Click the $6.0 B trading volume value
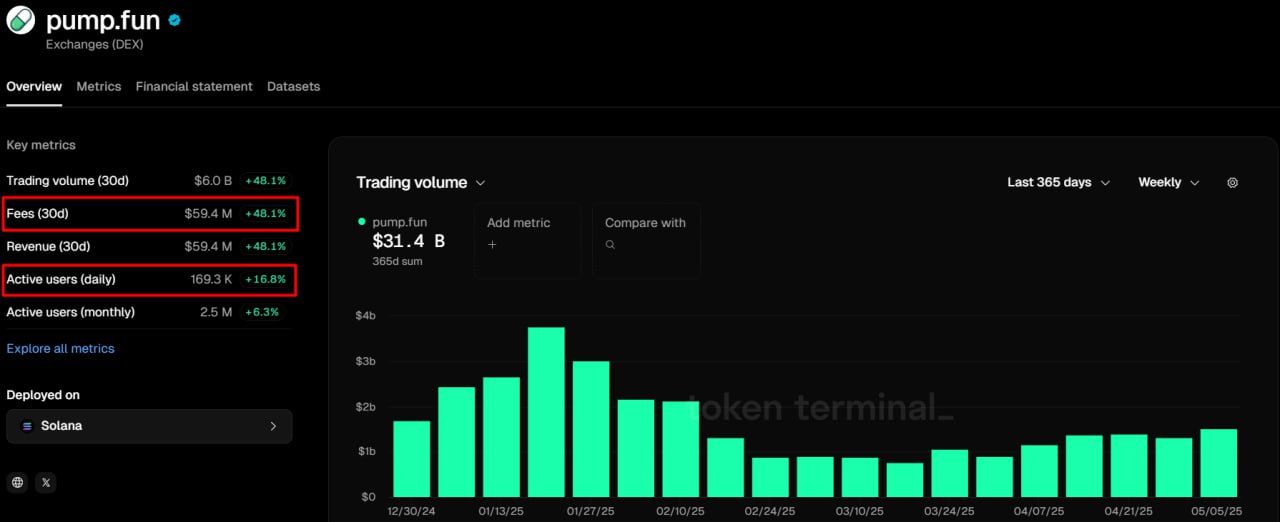This screenshot has width=1280, height=522. [x=213, y=181]
